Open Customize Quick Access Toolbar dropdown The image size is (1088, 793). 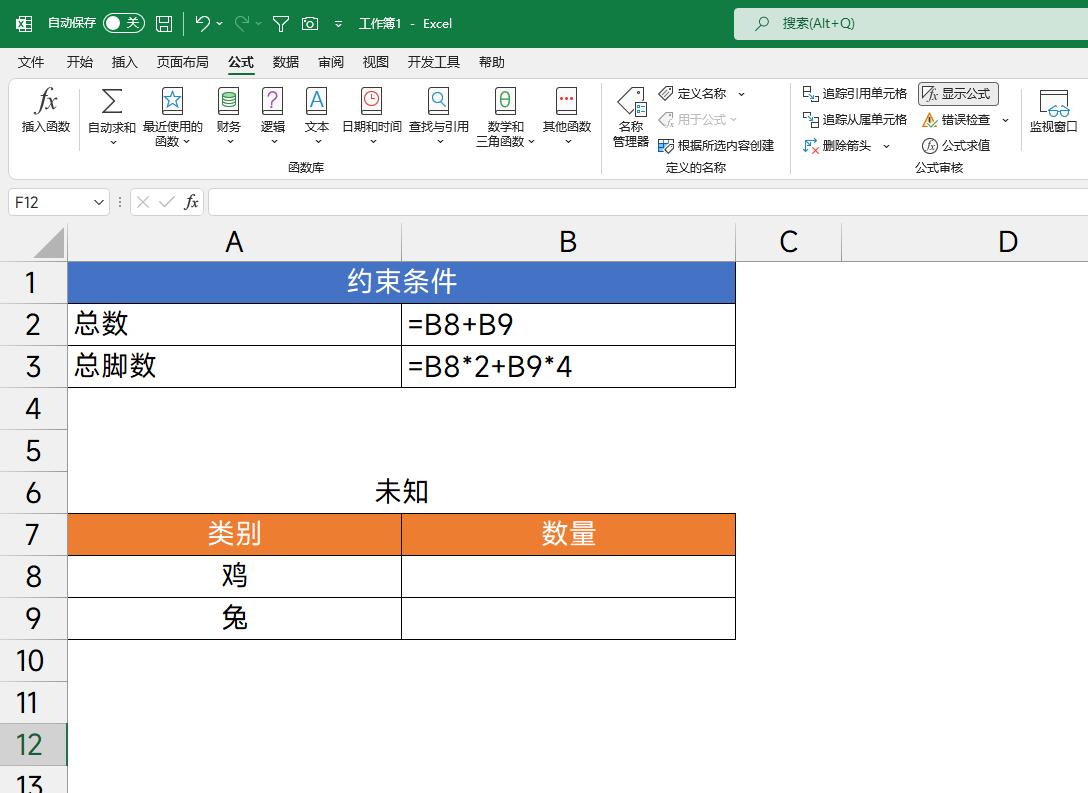tap(338, 24)
